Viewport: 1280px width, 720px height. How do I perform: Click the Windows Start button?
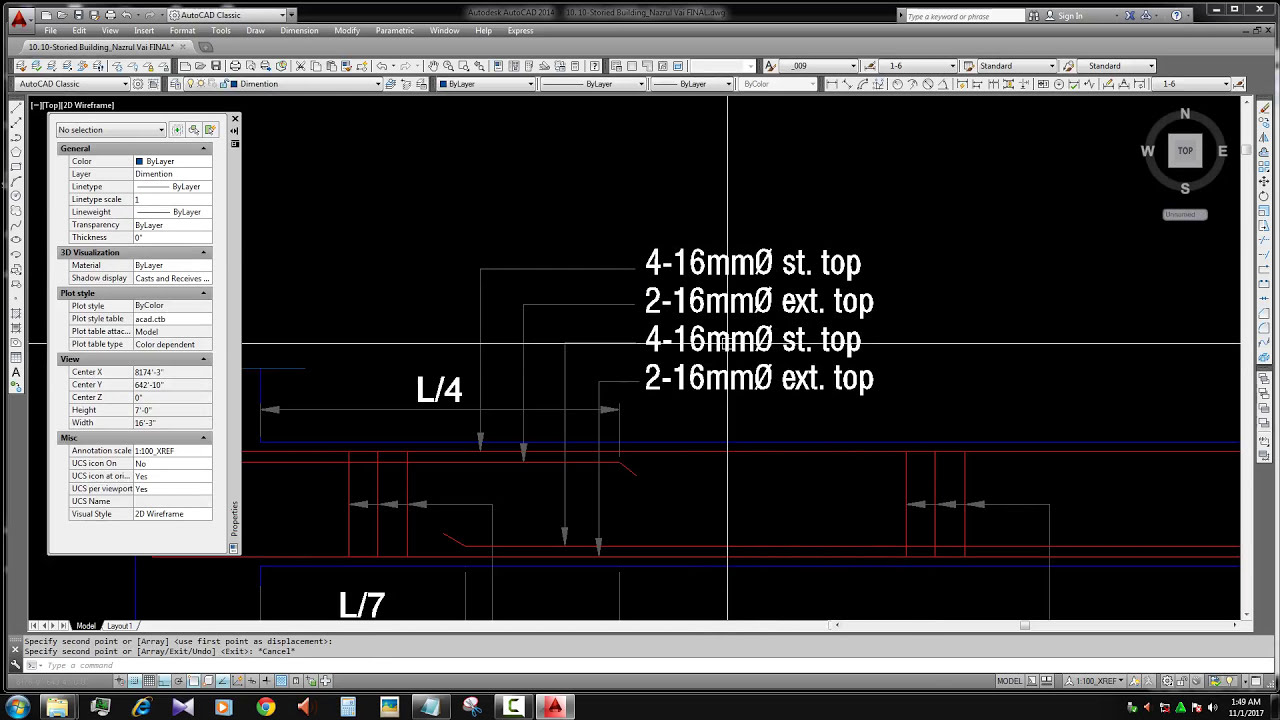click(18, 707)
